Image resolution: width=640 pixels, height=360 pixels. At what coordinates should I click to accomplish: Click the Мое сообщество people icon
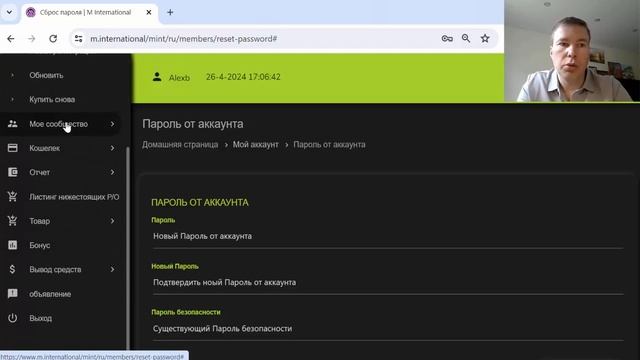coord(13,124)
